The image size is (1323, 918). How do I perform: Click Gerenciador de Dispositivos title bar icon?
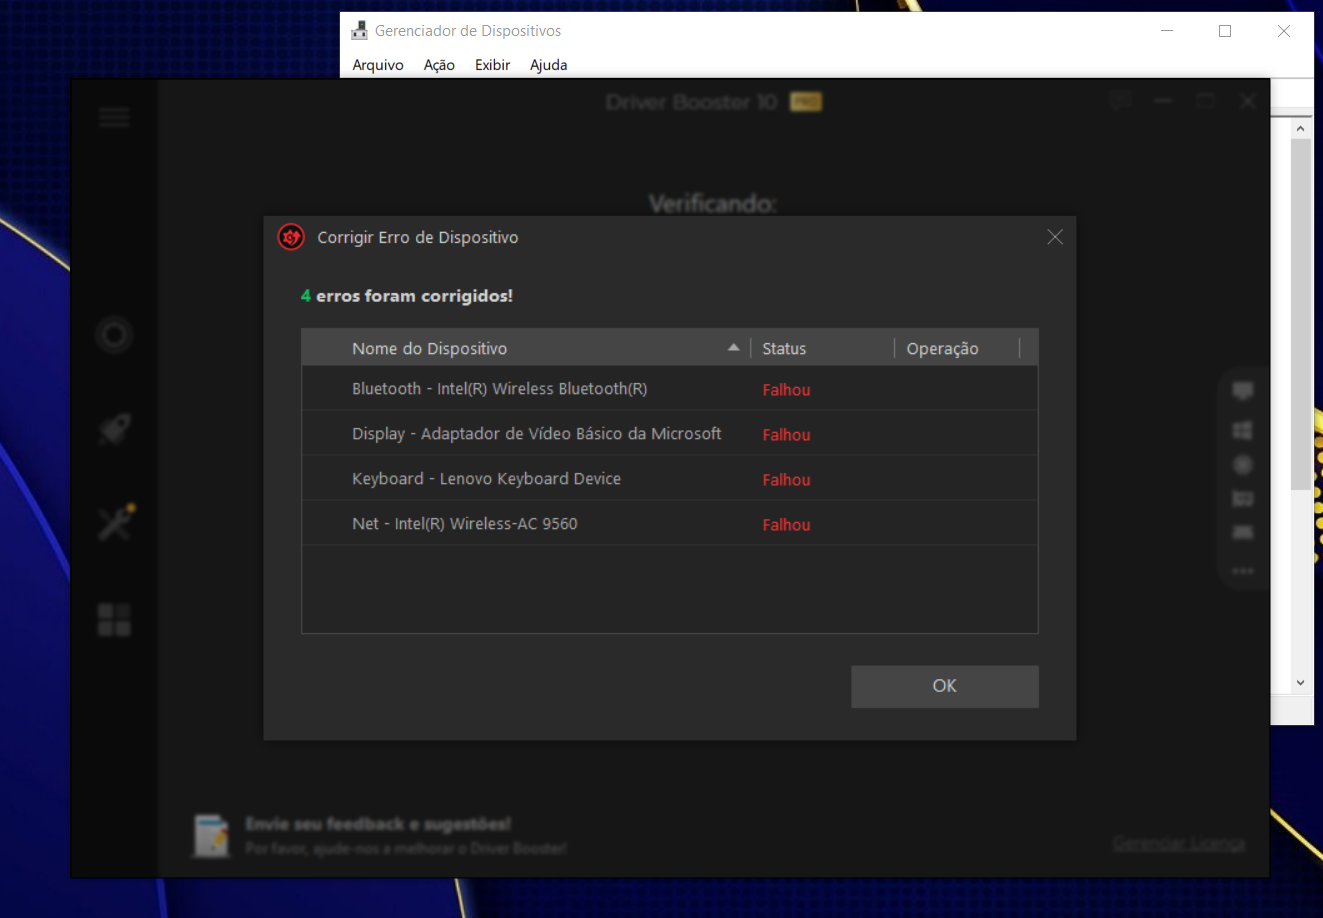[x=359, y=31]
